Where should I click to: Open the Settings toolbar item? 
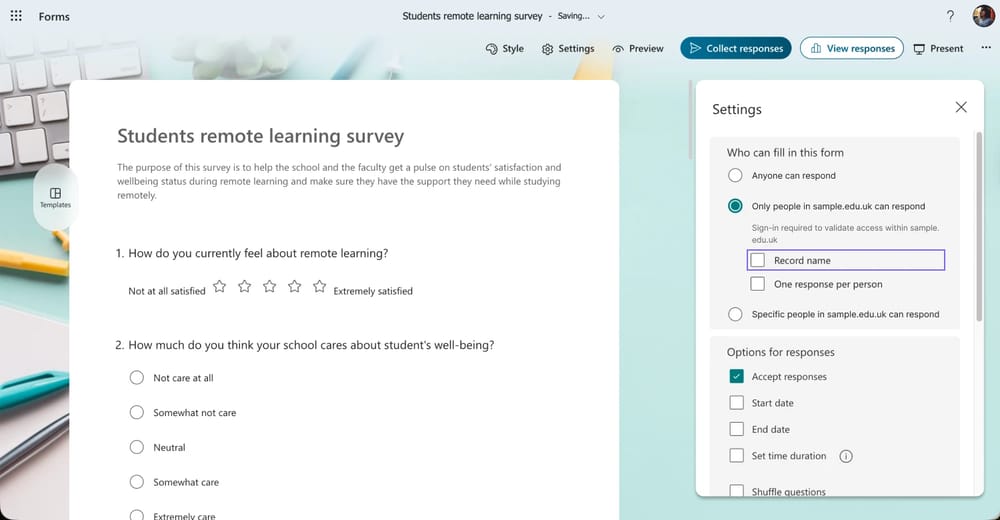point(568,48)
